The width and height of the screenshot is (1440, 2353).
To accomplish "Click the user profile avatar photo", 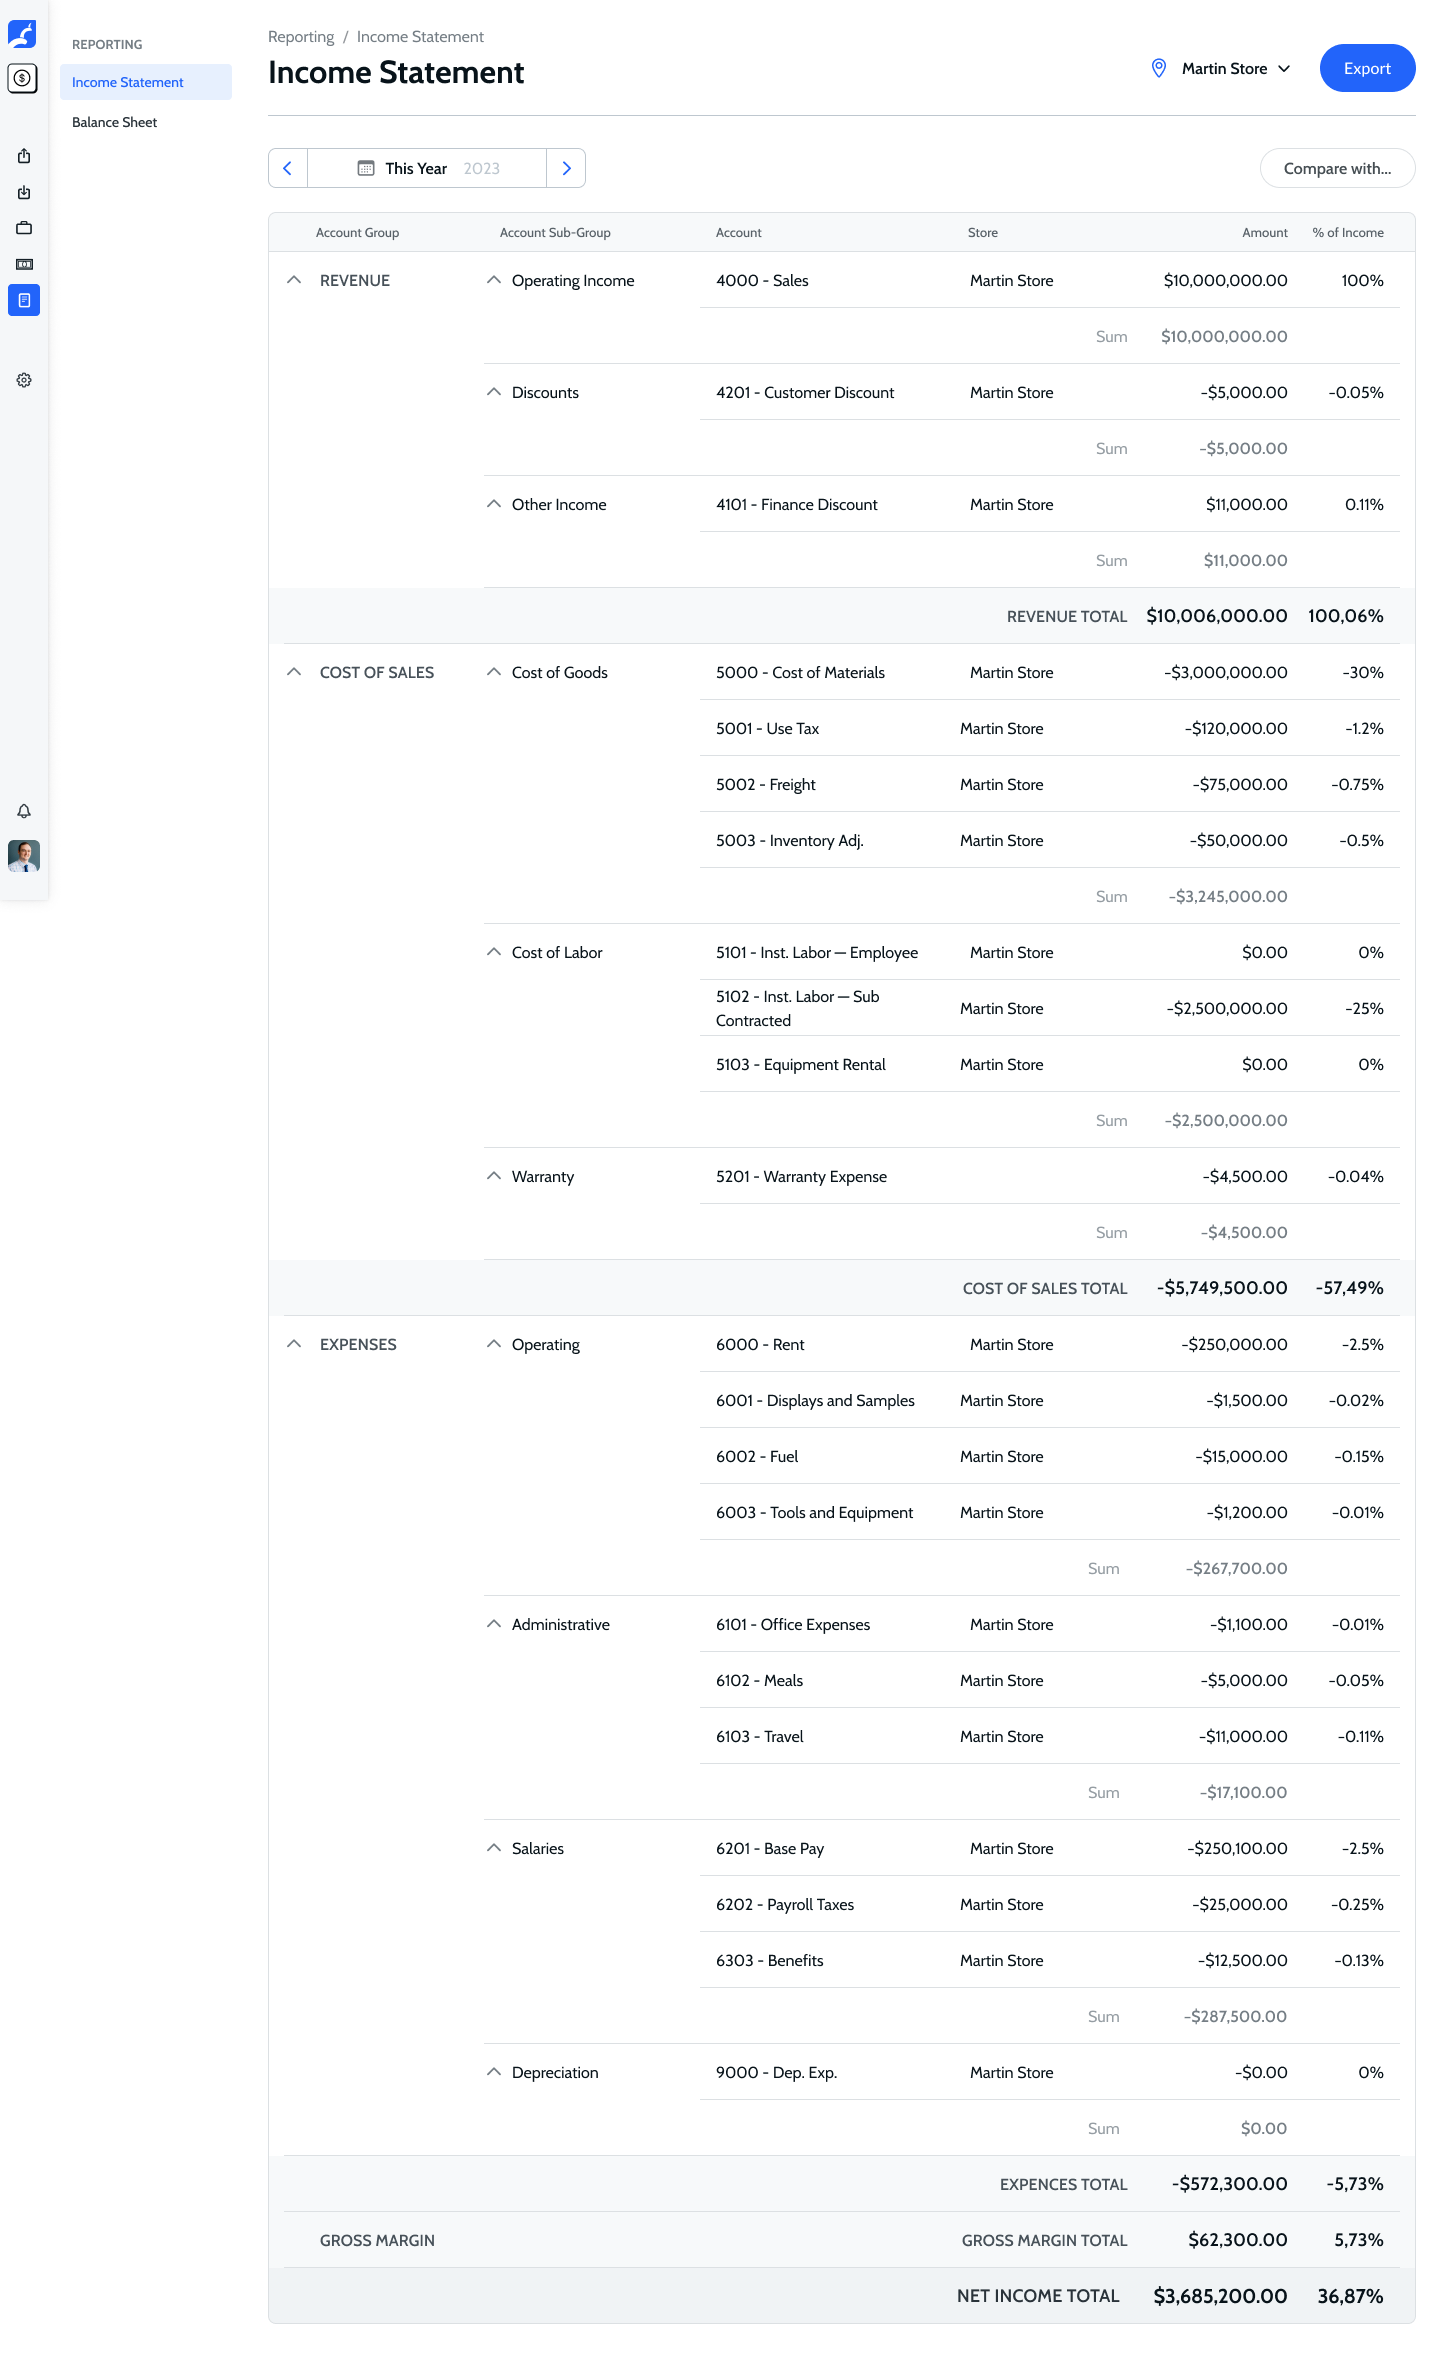I will (x=24, y=855).
